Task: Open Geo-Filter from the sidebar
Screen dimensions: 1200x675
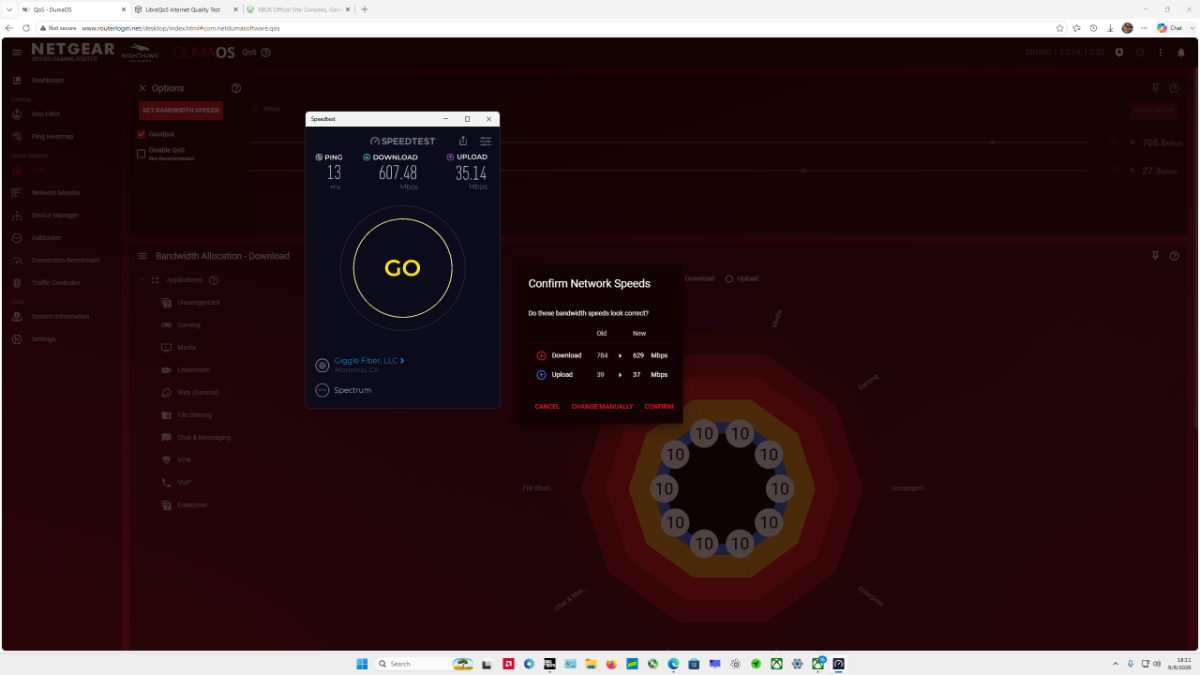Action: tap(38, 114)
